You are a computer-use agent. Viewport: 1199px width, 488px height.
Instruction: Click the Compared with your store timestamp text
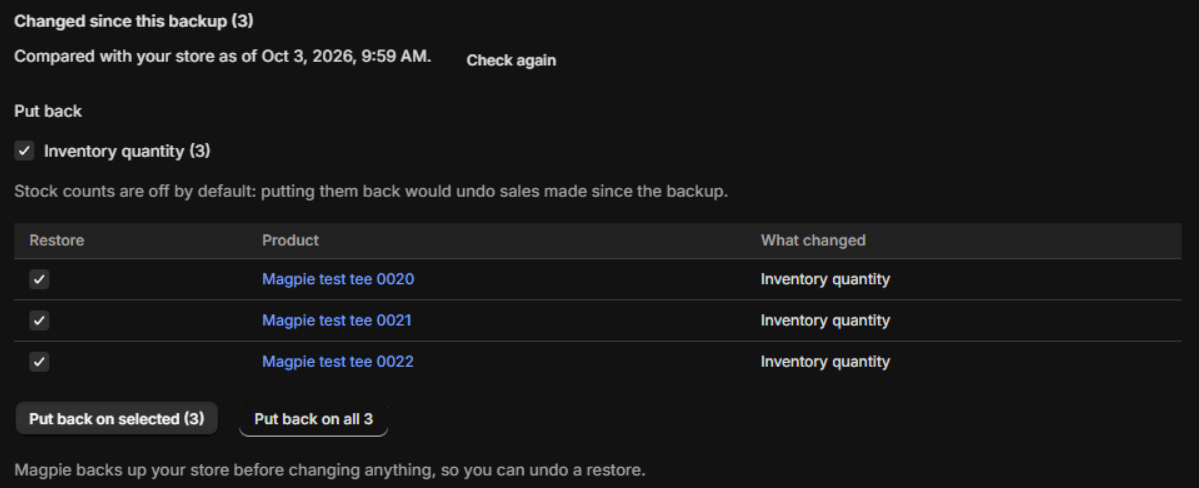click(x=223, y=57)
